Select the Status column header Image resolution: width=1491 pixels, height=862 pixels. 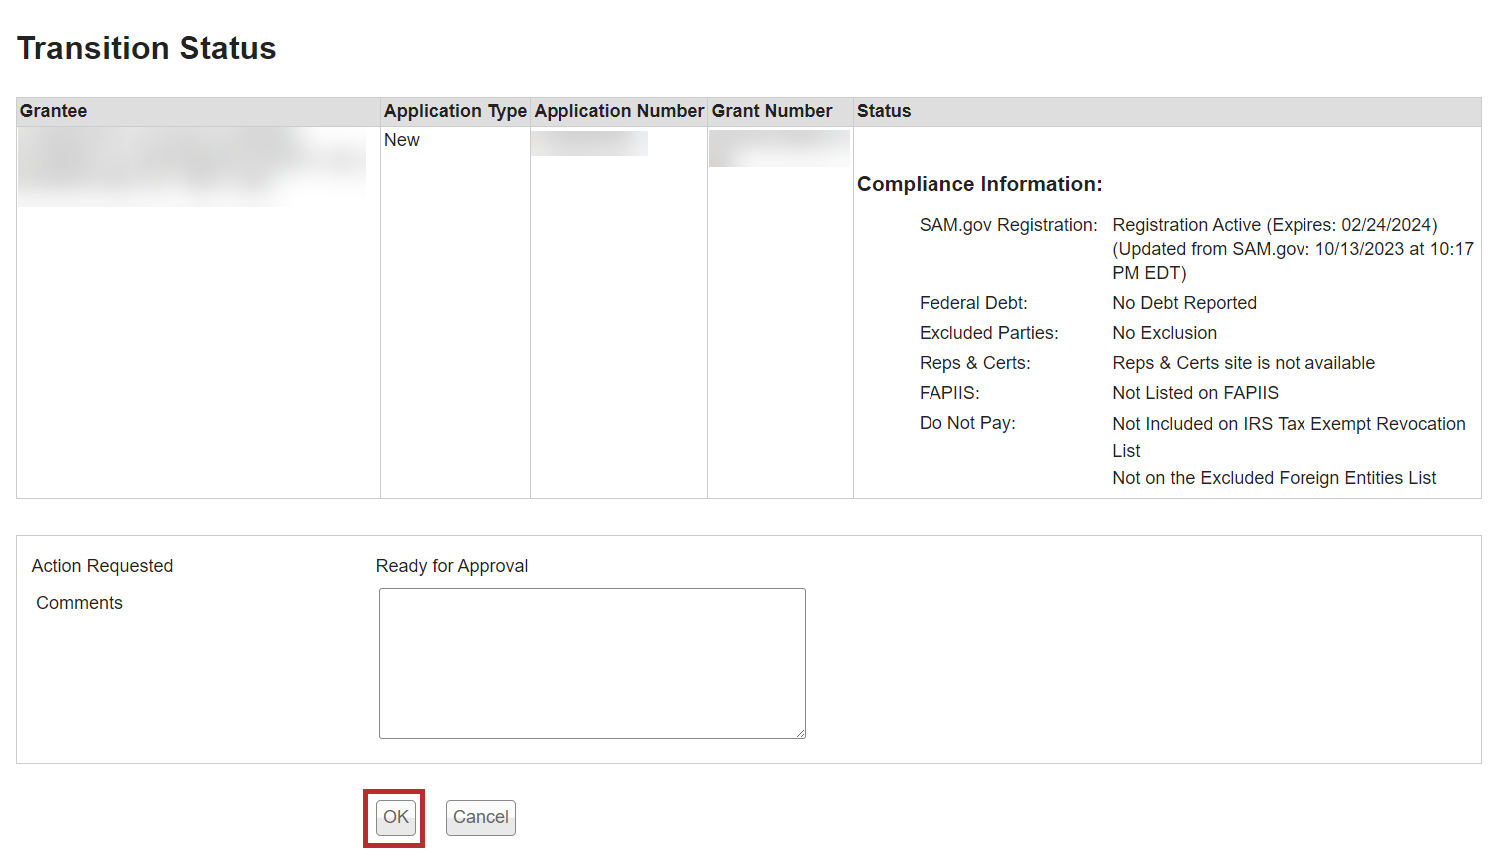[x=884, y=111]
